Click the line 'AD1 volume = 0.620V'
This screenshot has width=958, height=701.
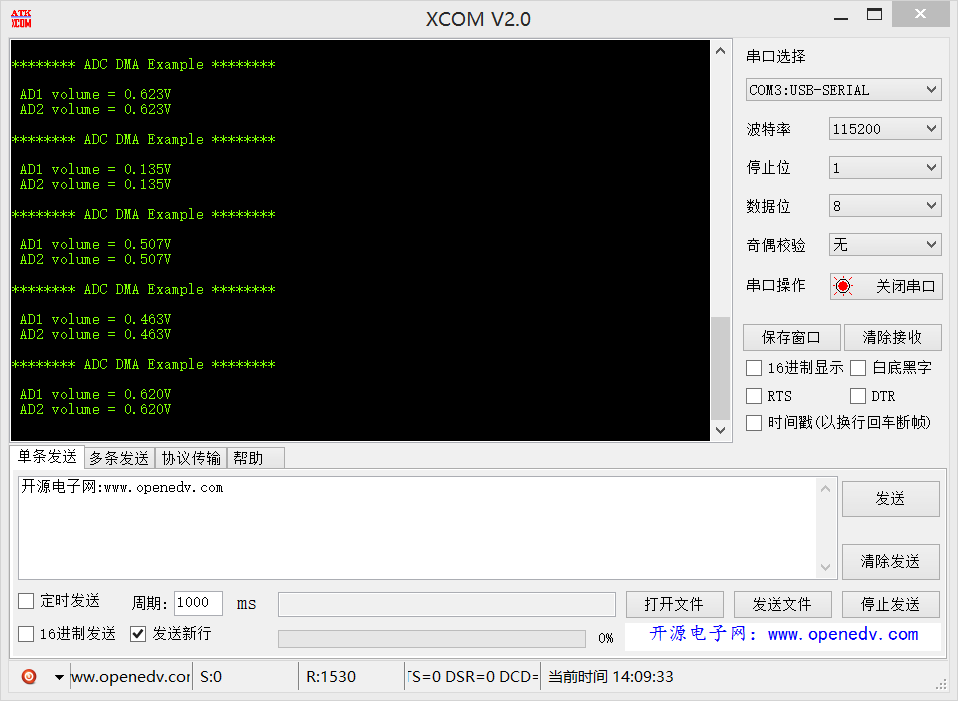95,394
